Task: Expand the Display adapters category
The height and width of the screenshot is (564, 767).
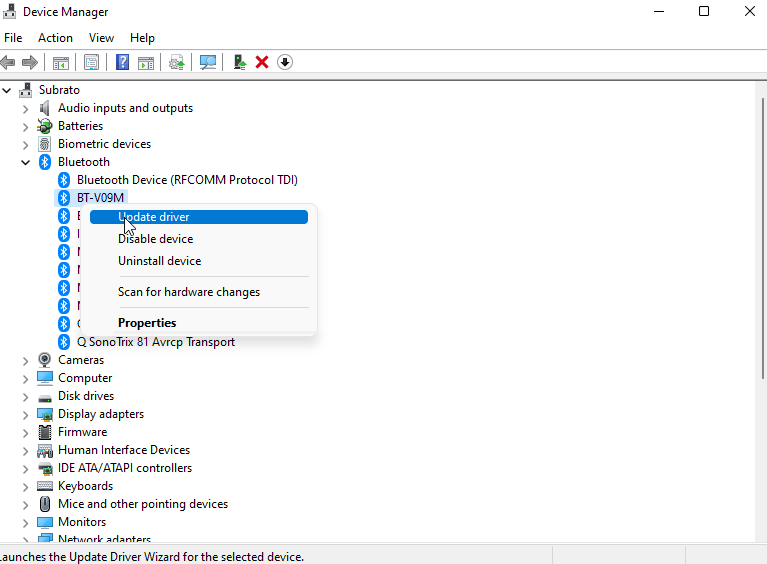Action: (26, 414)
